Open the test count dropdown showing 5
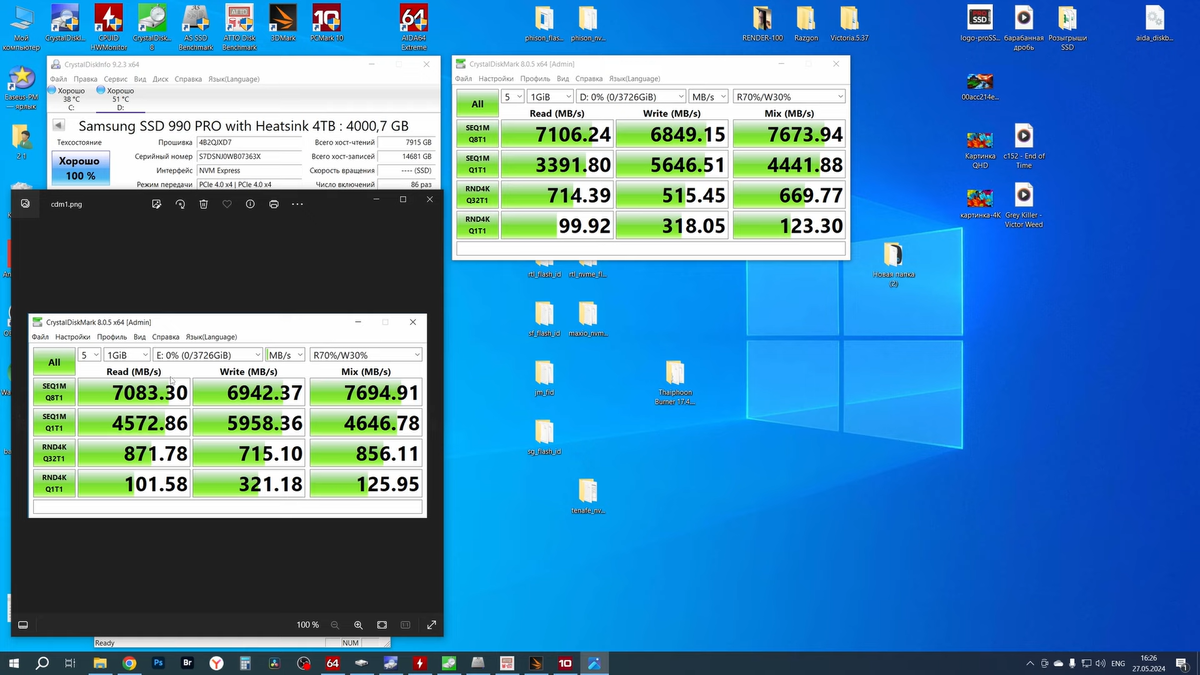1200x675 pixels. (x=512, y=97)
